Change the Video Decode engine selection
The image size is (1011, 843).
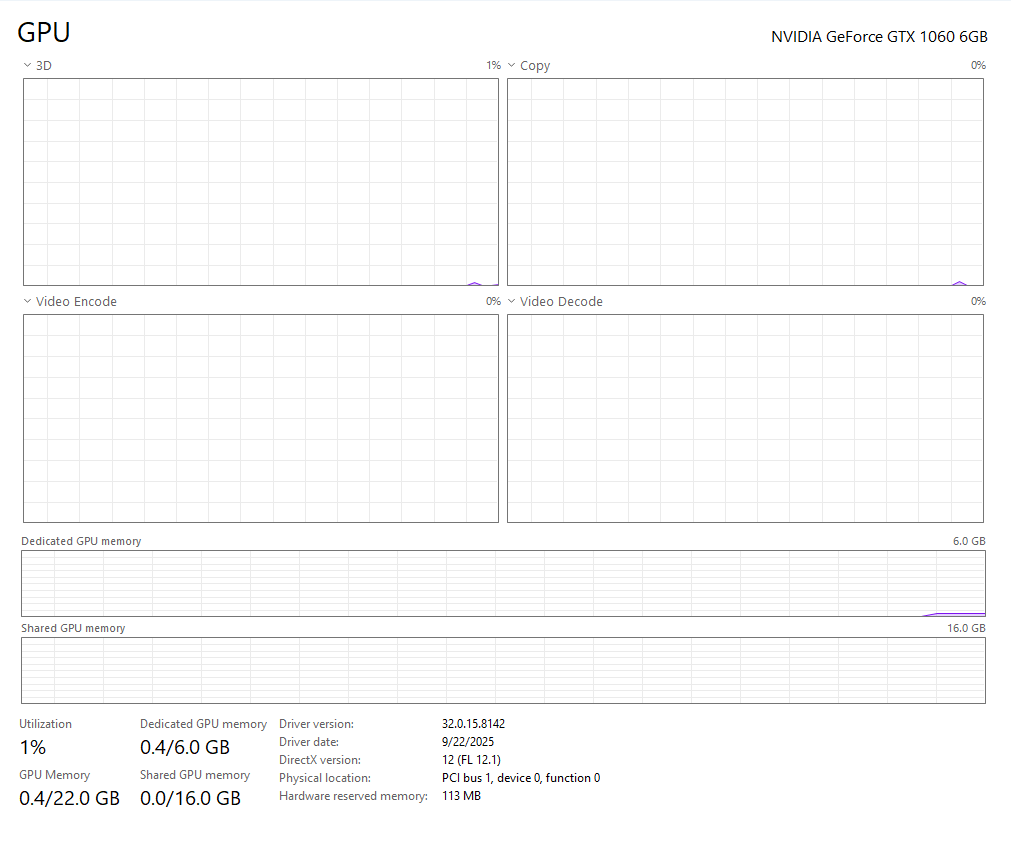coord(554,302)
